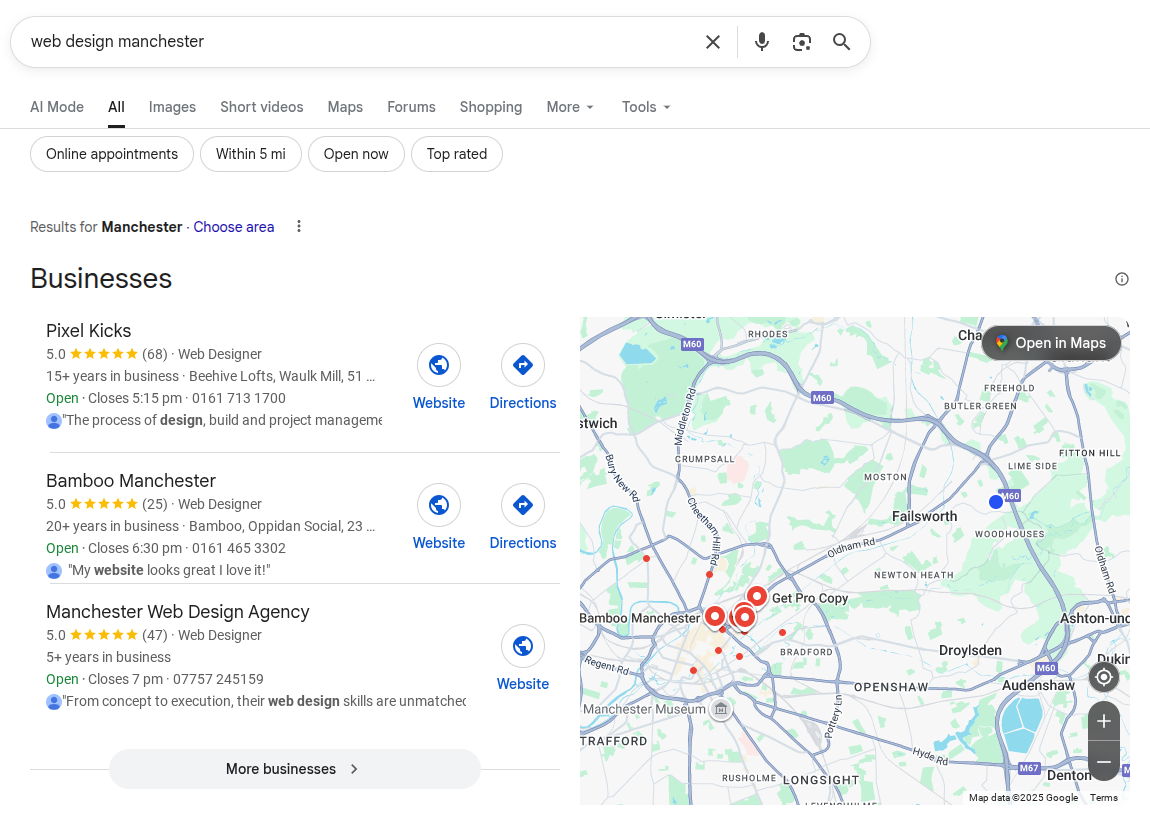Switch to the AI Mode tab
1150x822 pixels.
57,107
